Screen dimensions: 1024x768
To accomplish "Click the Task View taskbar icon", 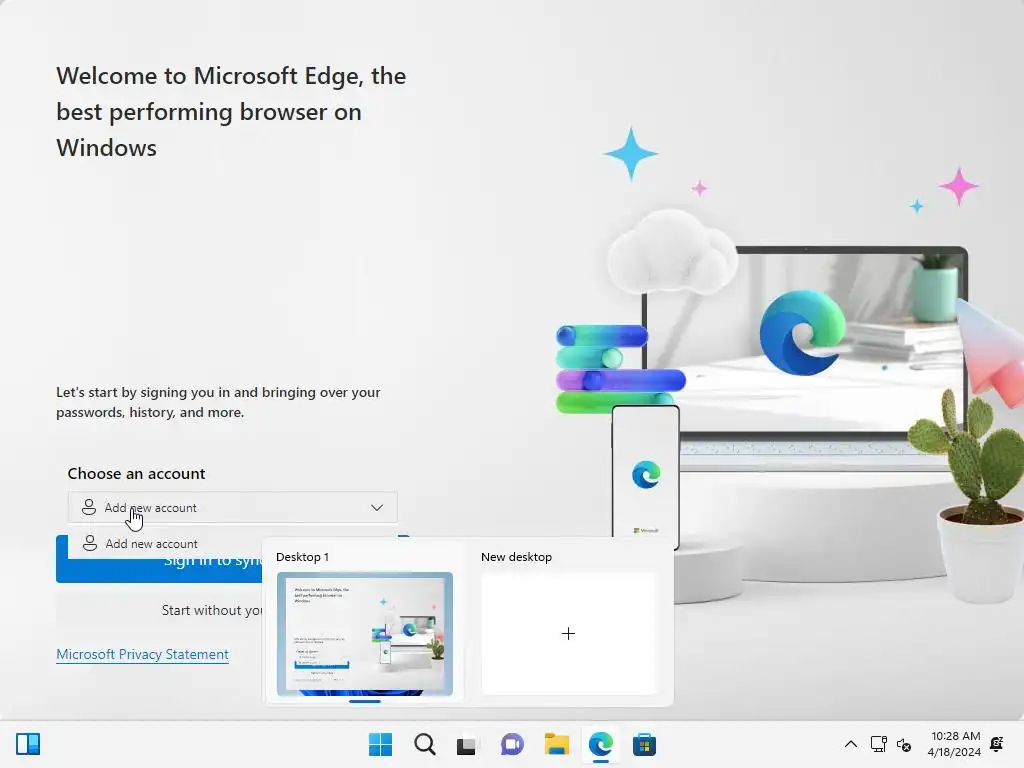I will (x=466, y=744).
